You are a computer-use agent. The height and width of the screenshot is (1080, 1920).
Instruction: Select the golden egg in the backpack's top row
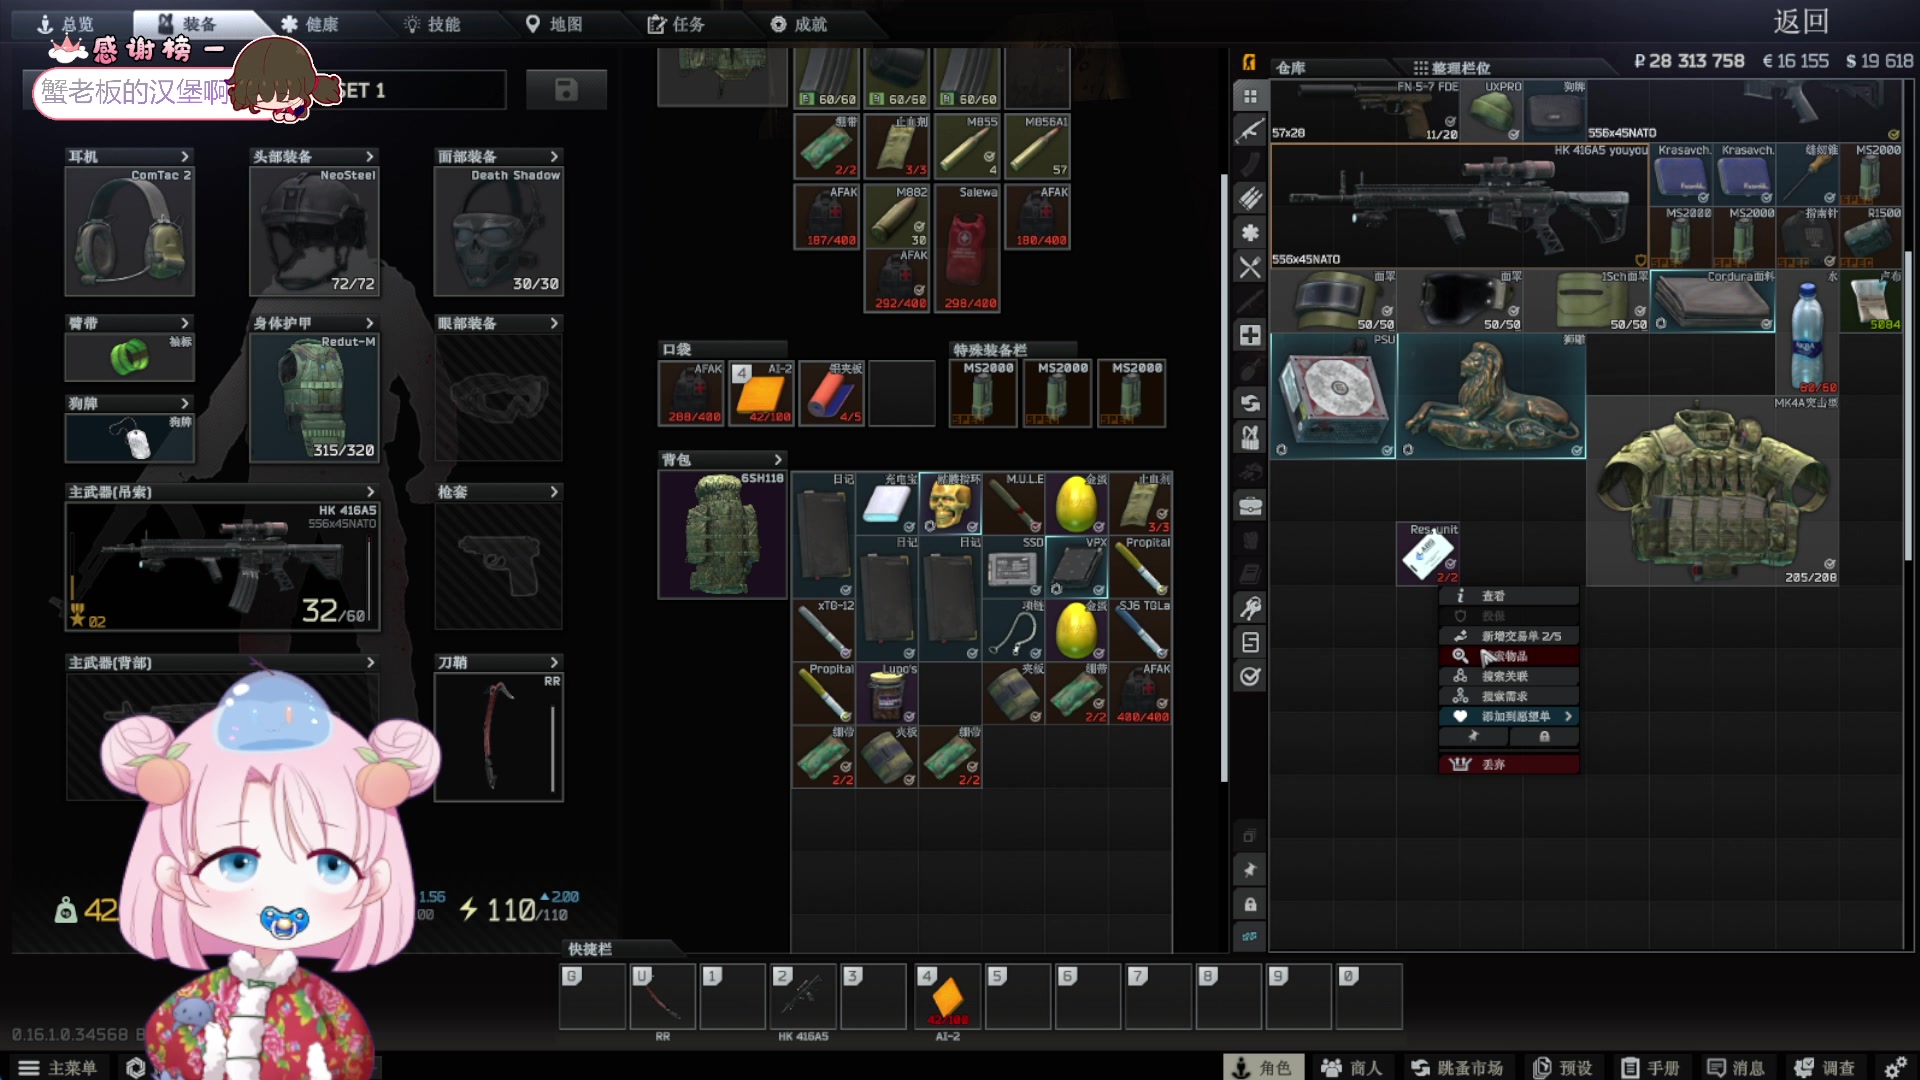(1076, 504)
